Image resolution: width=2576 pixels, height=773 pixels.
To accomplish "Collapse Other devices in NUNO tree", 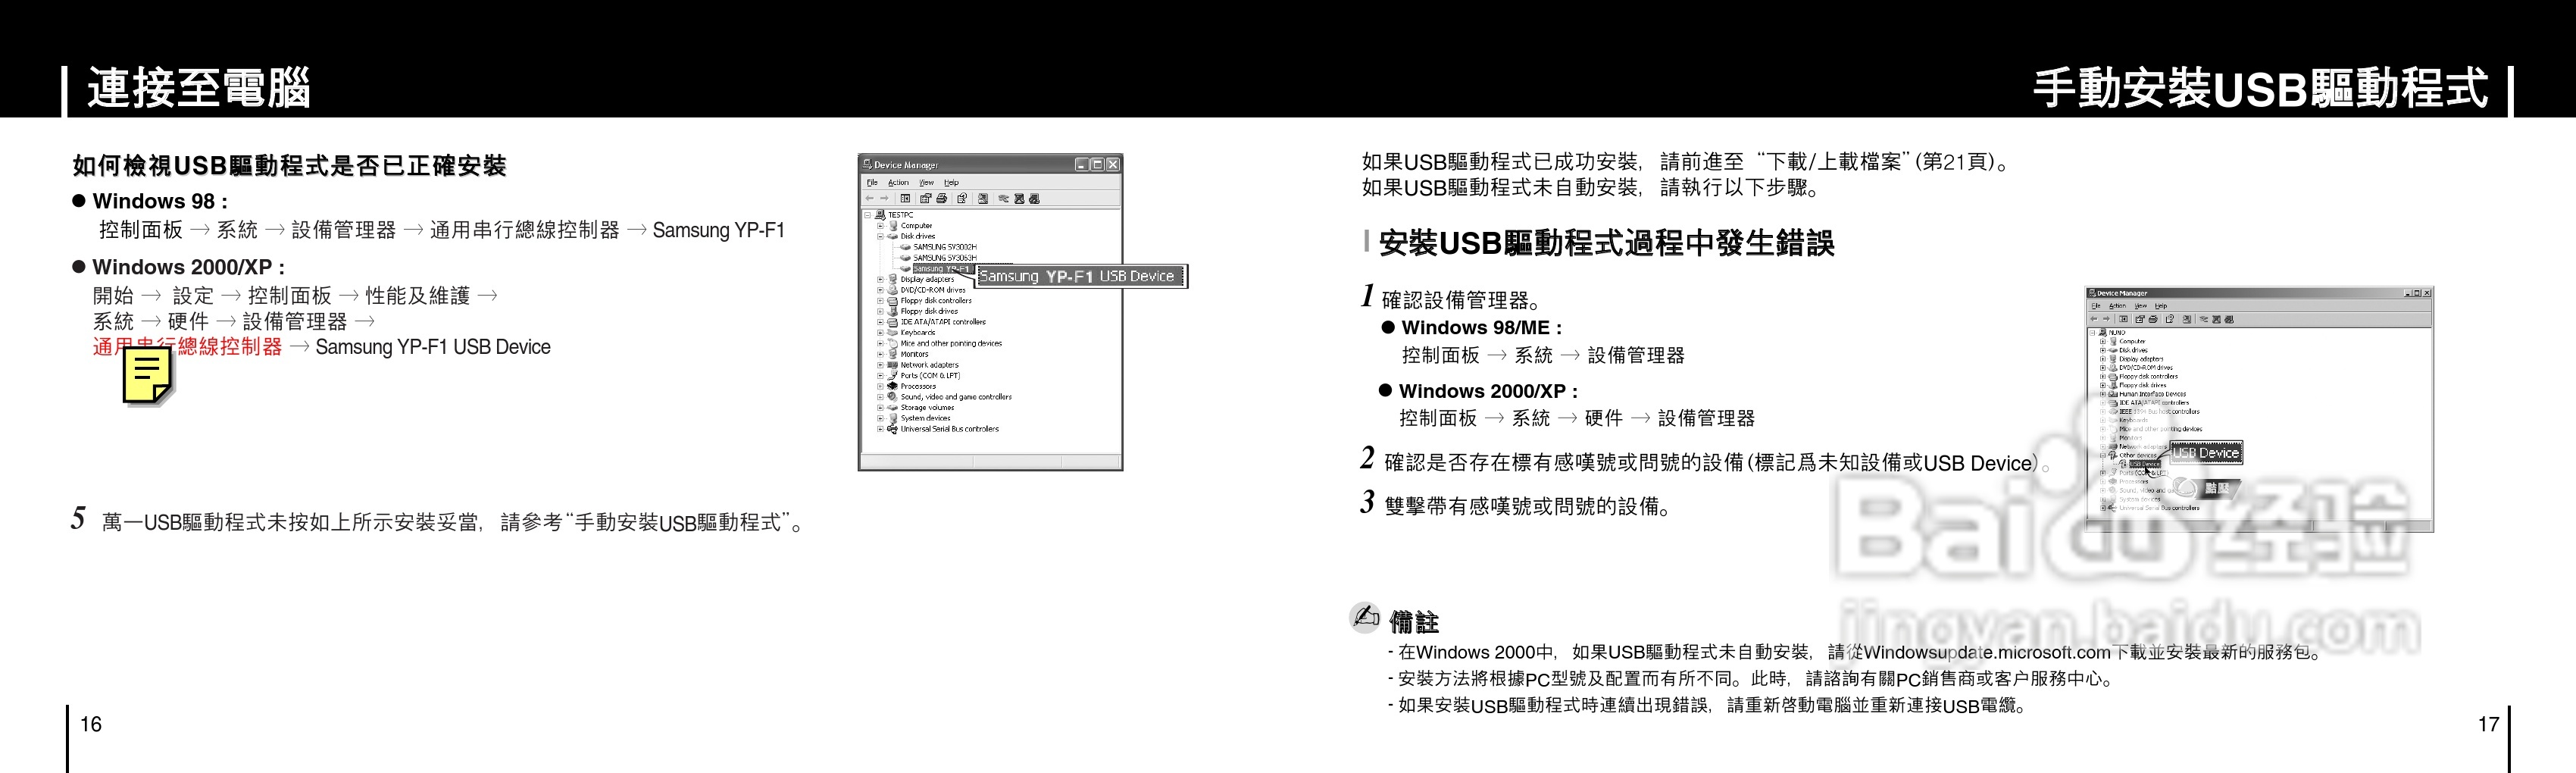I will 2103,456.
